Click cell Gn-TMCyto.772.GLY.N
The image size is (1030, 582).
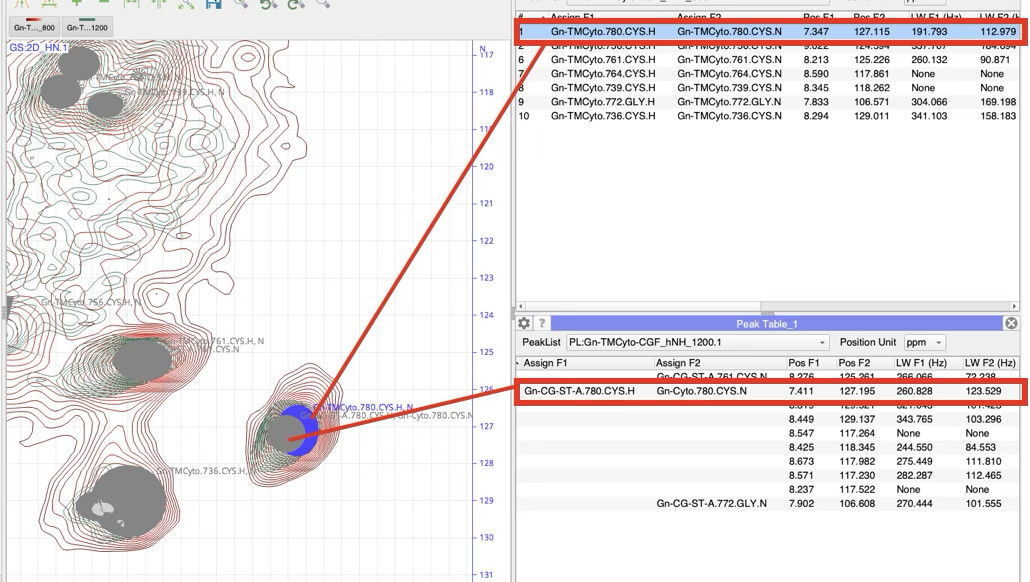coord(729,102)
